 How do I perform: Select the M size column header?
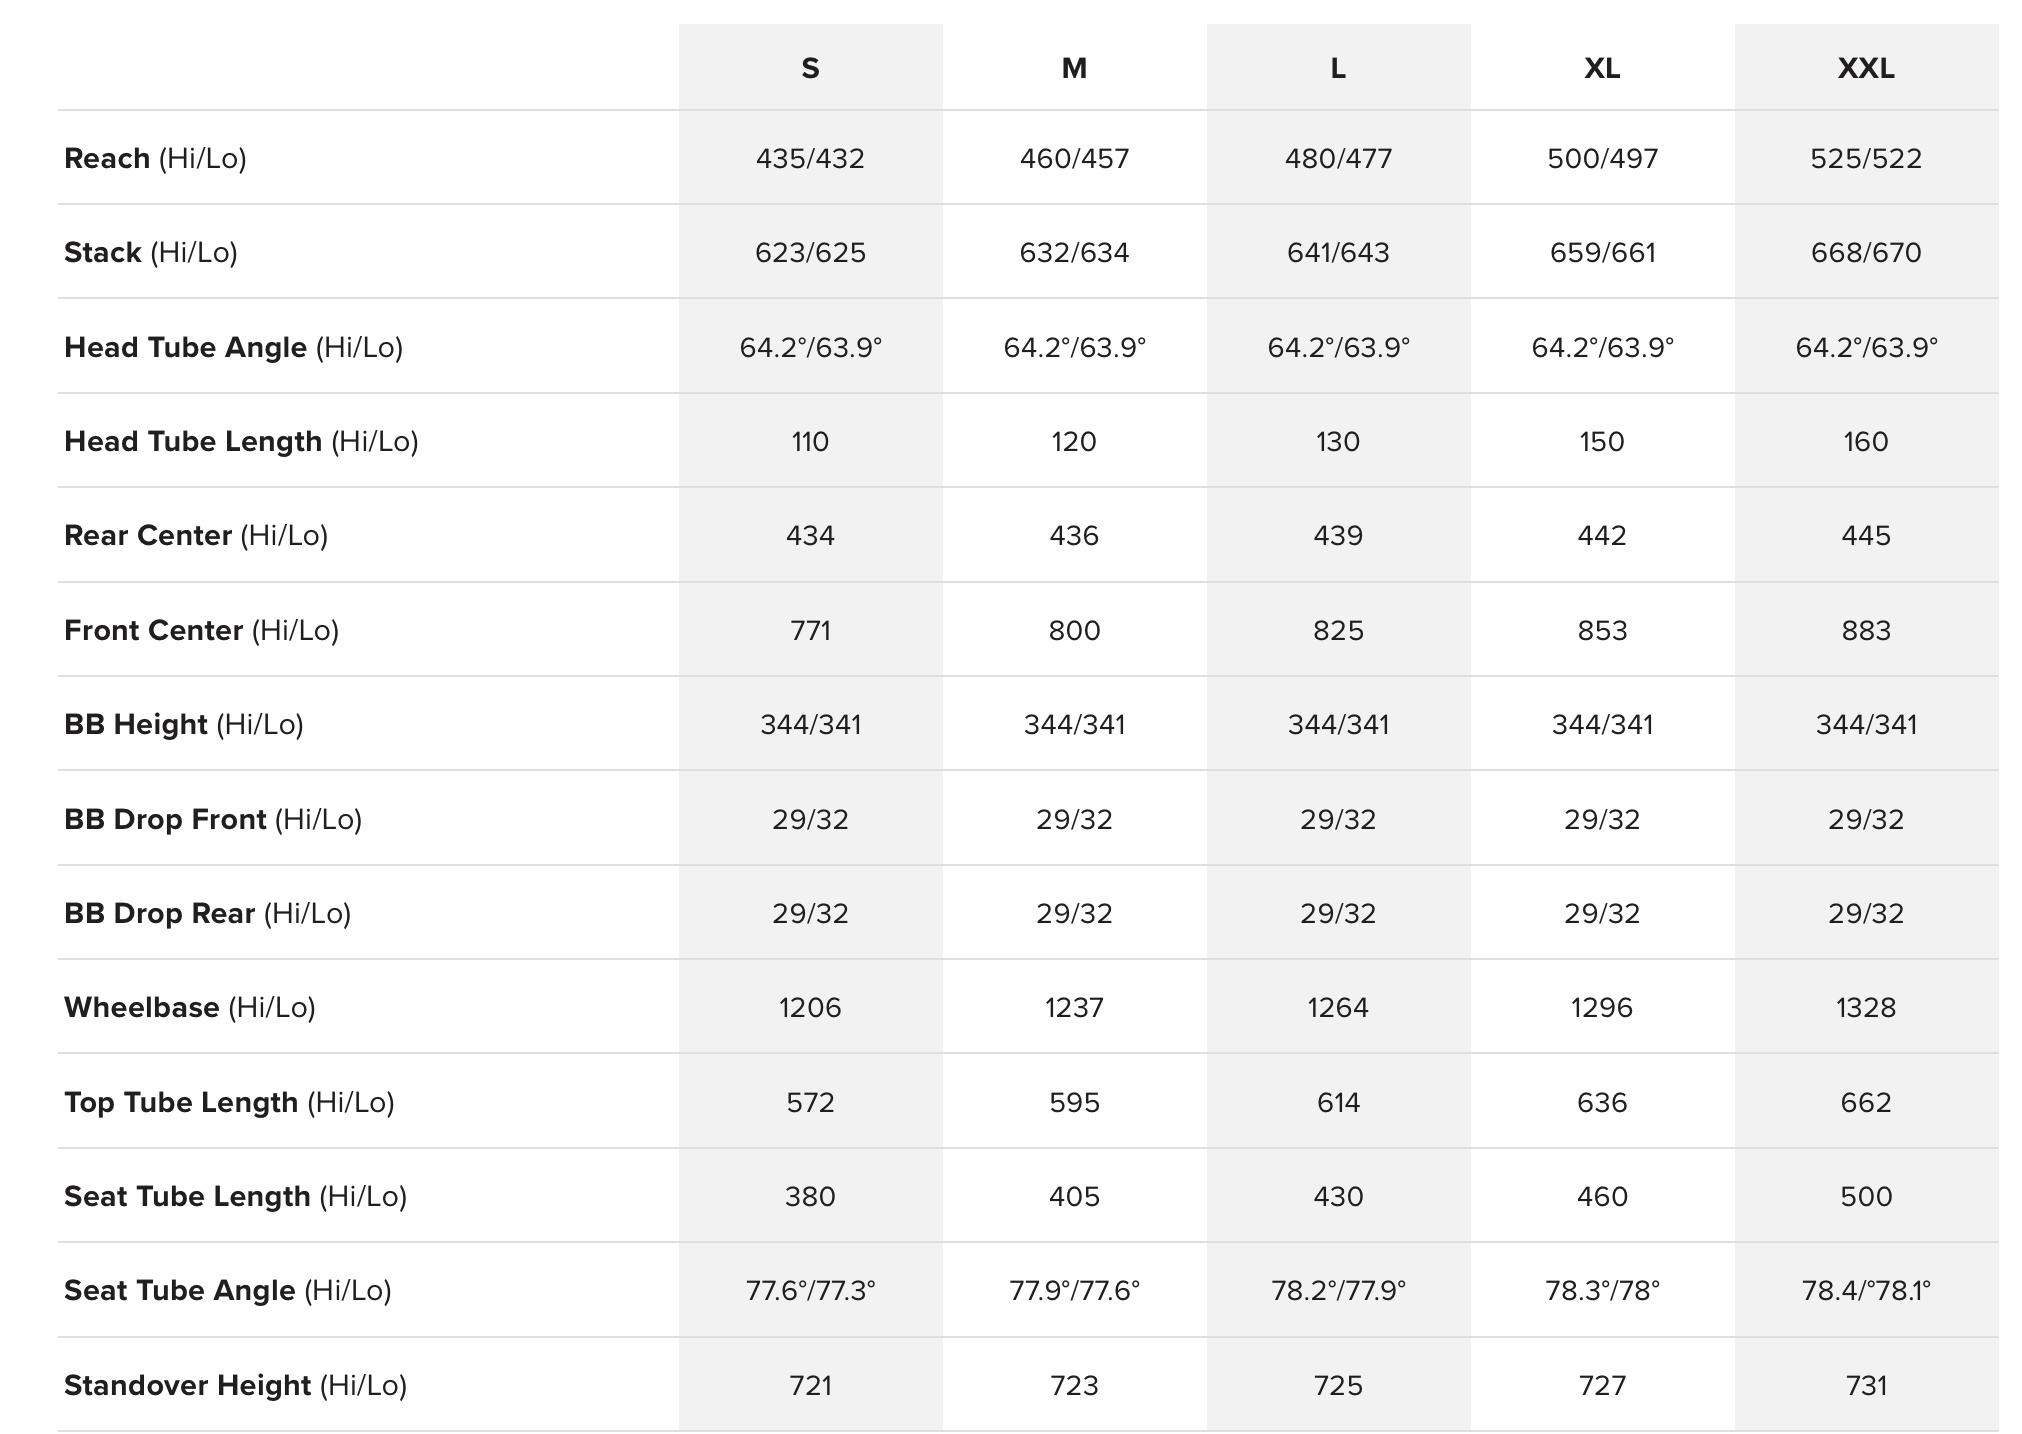(1074, 68)
